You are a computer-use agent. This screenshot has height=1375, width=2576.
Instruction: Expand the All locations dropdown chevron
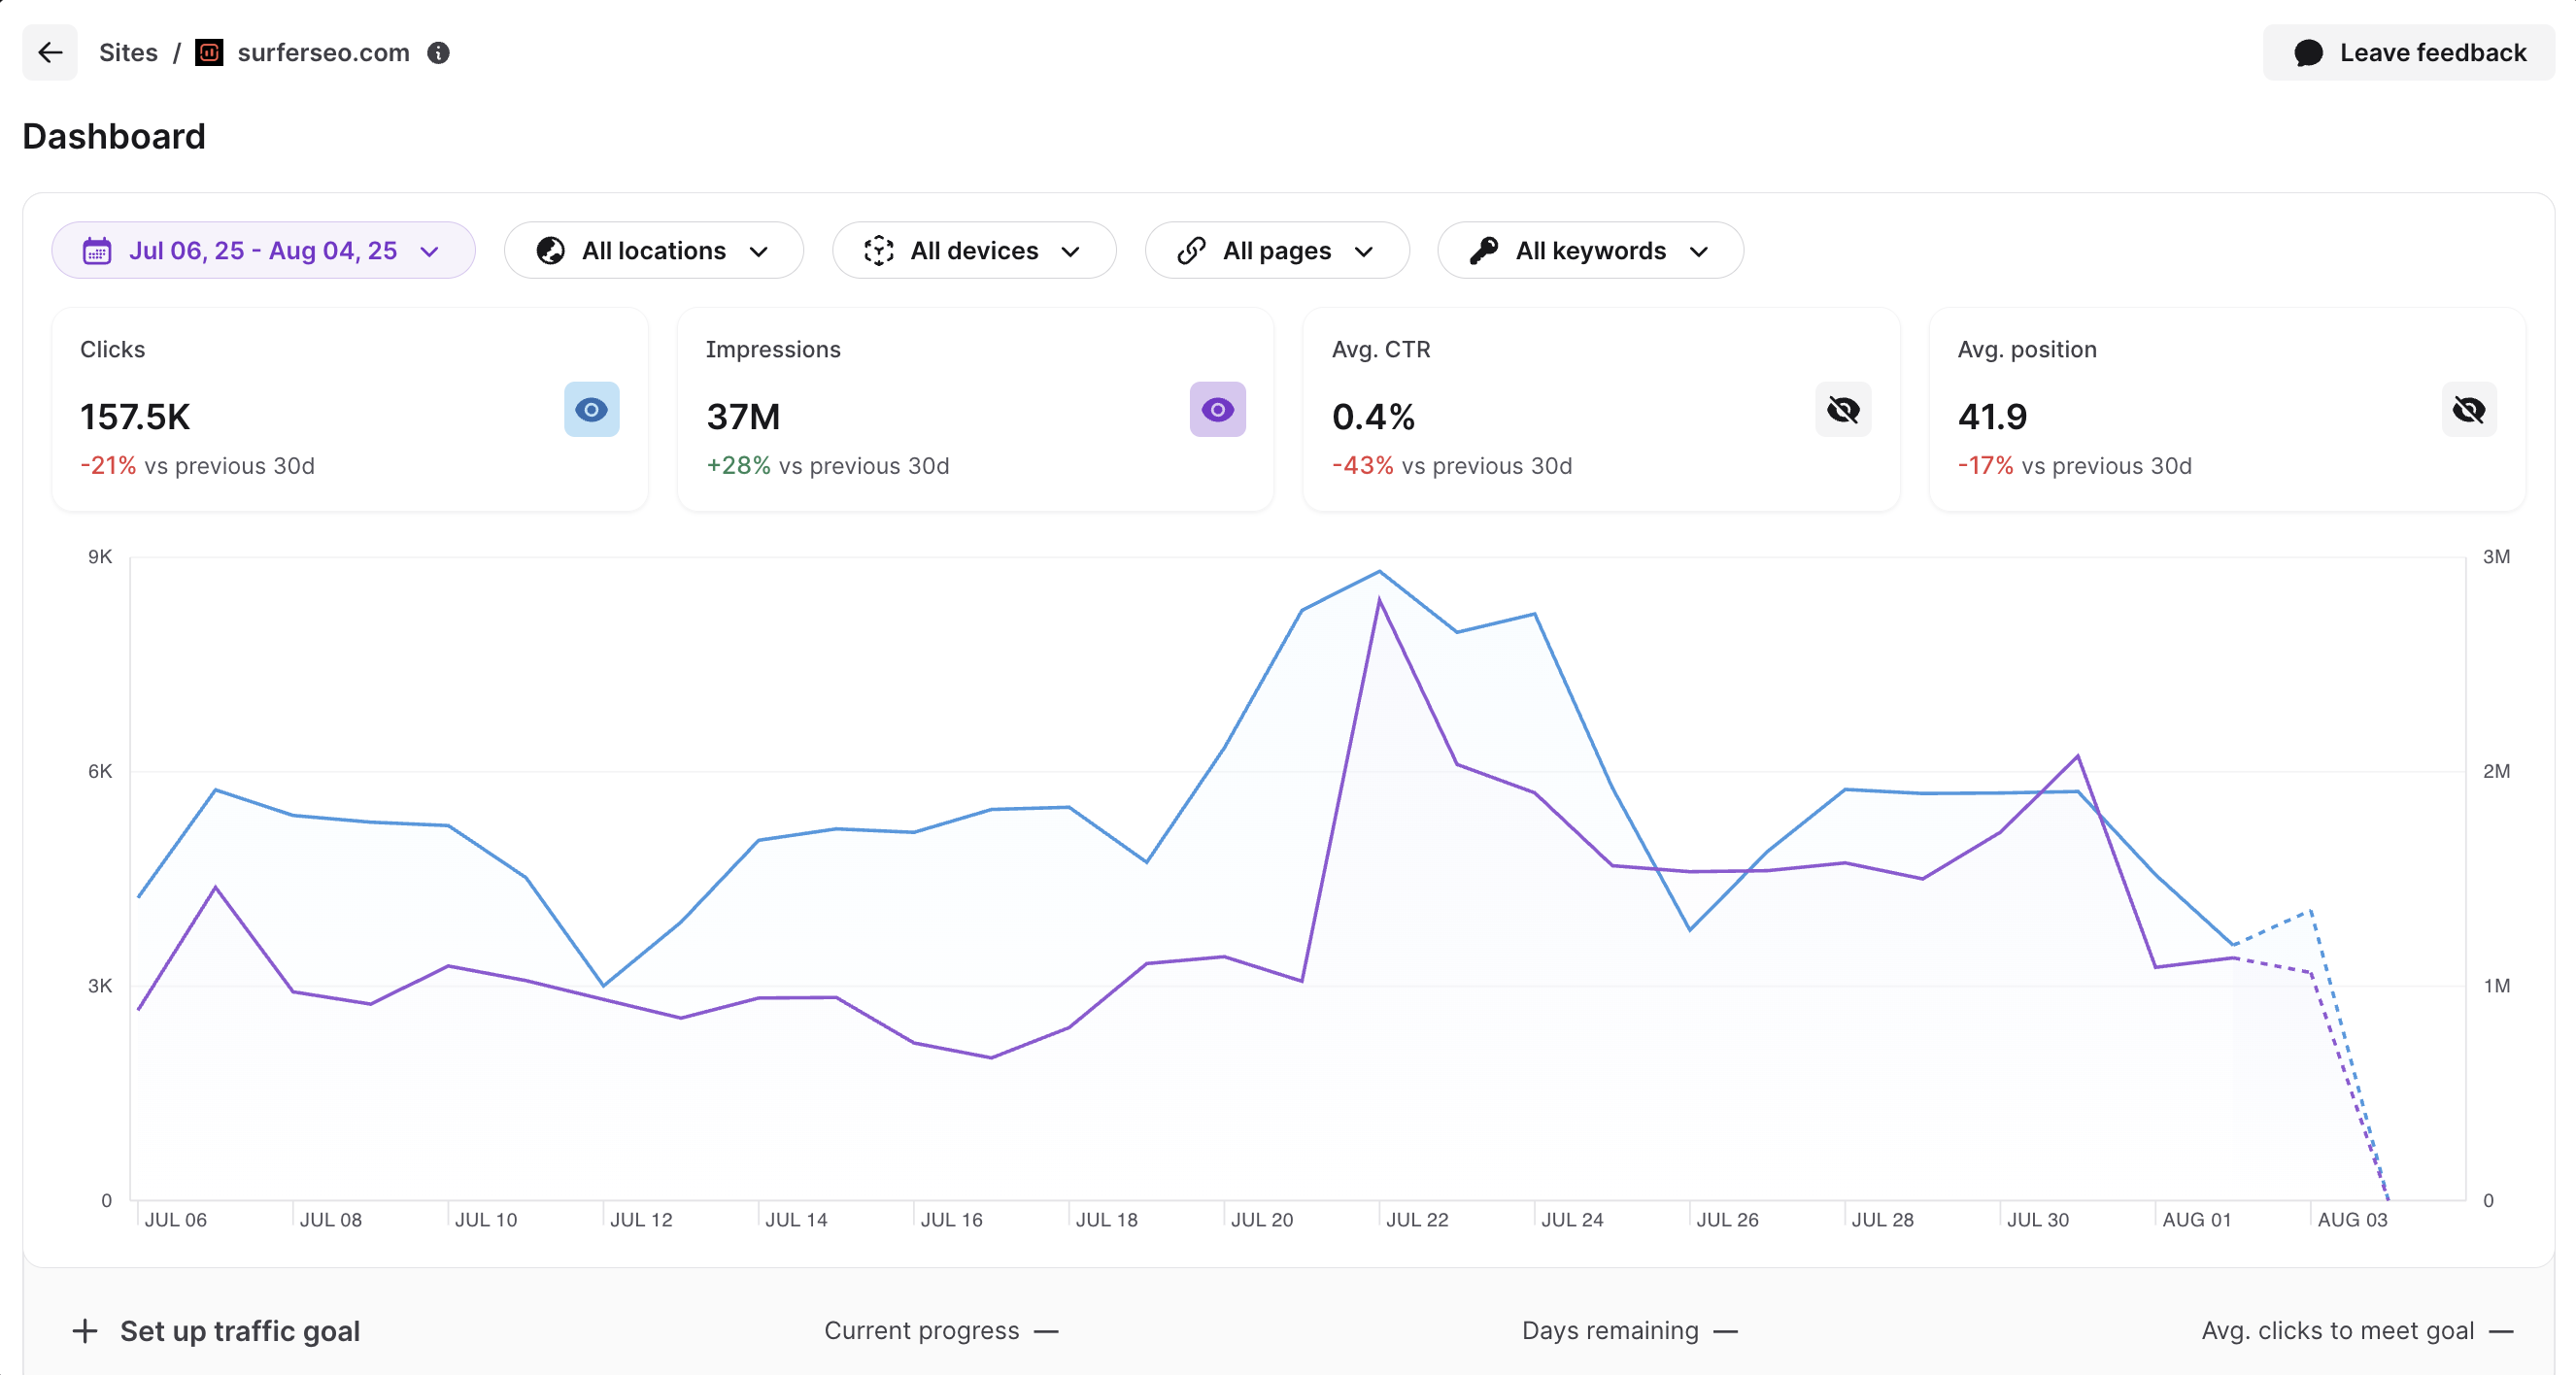point(759,252)
